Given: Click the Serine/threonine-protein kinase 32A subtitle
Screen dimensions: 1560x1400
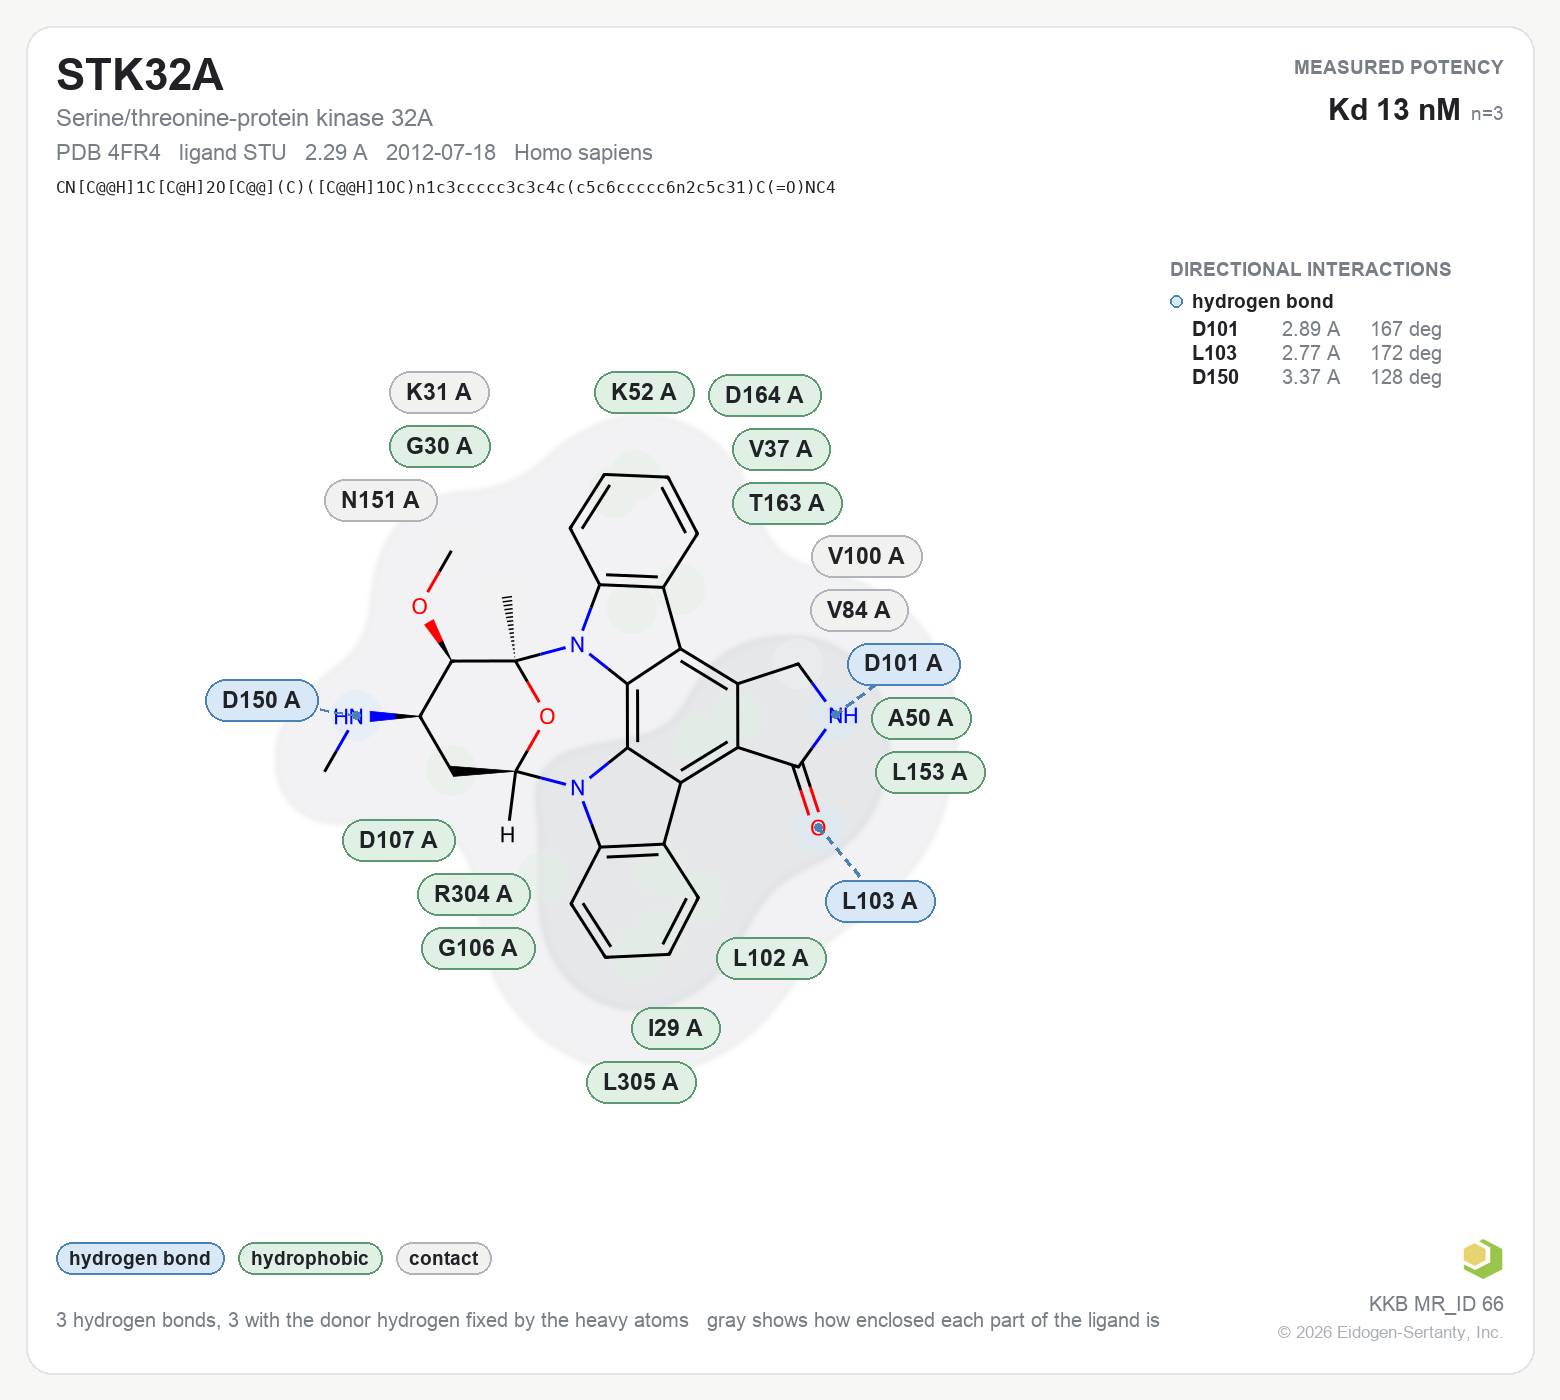Looking at the screenshot, I should point(244,118).
